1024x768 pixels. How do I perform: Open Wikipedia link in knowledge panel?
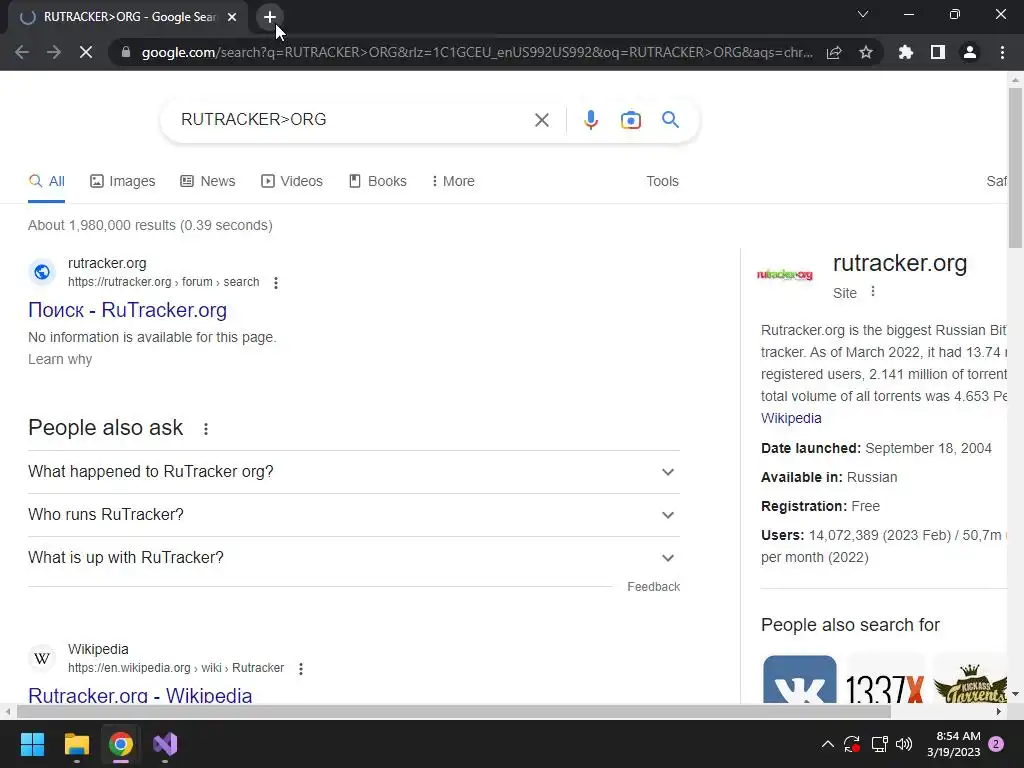(791, 419)
